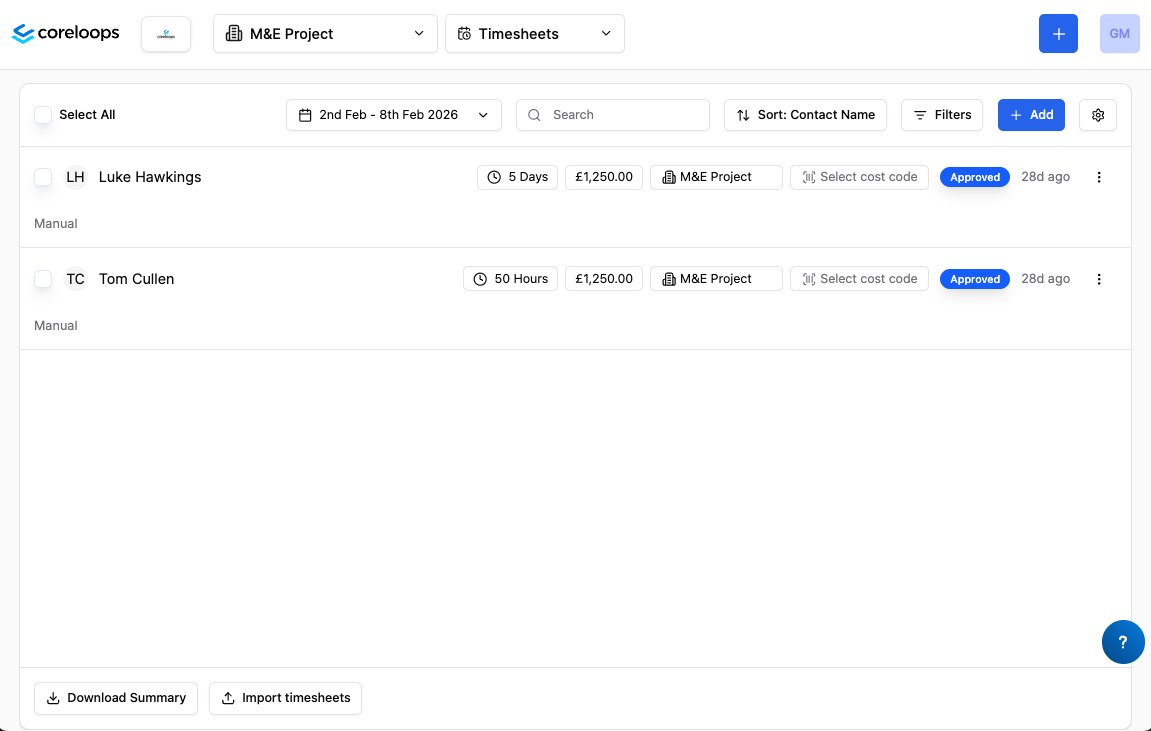Screen dimensions: 1151x731
Task: Open the GM user avatar menu
Action: (x=1119, y=34)
